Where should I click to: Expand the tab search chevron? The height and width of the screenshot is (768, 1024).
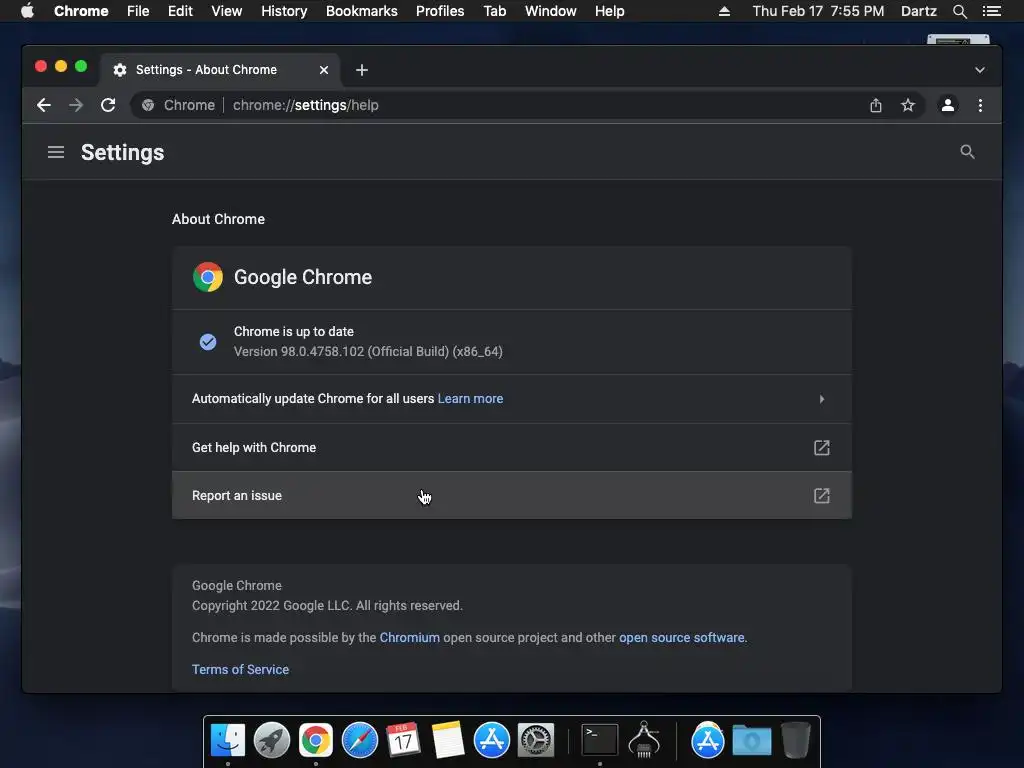[980, 70]
